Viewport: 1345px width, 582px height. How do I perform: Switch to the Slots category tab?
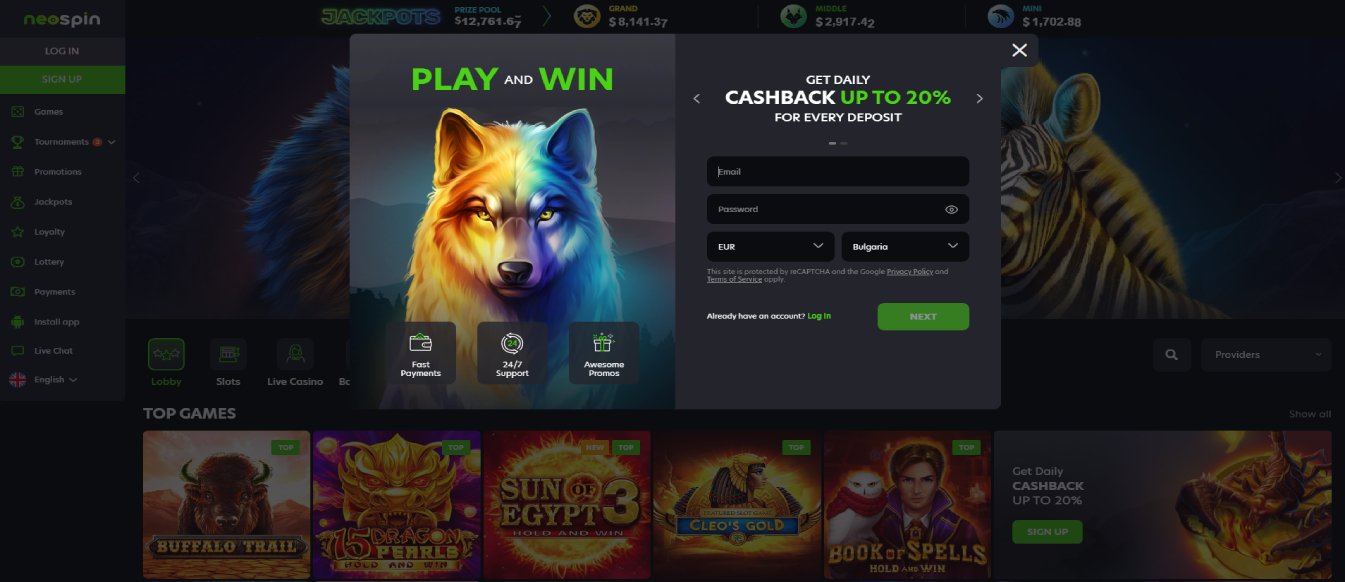click(x=228, y=363)
